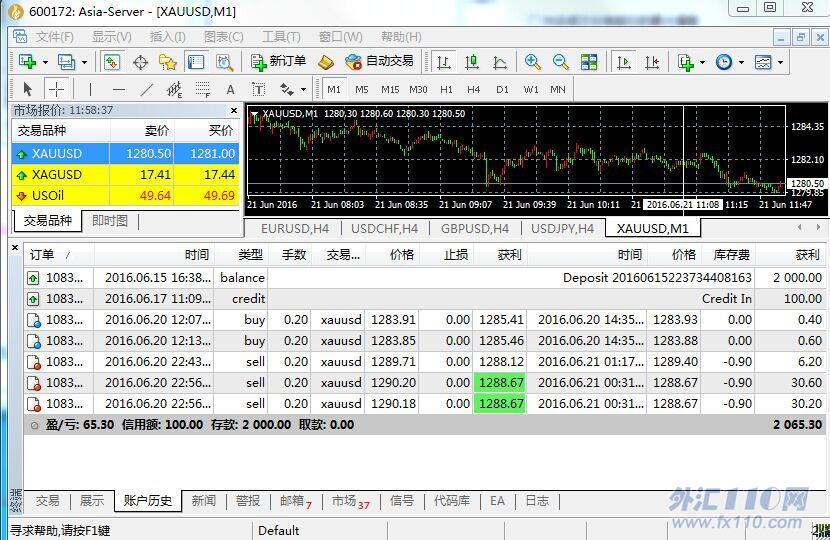Switch chart to bar chart style
Image resolution: width=830 pixels, height=540 pixels.
point(444,62)
